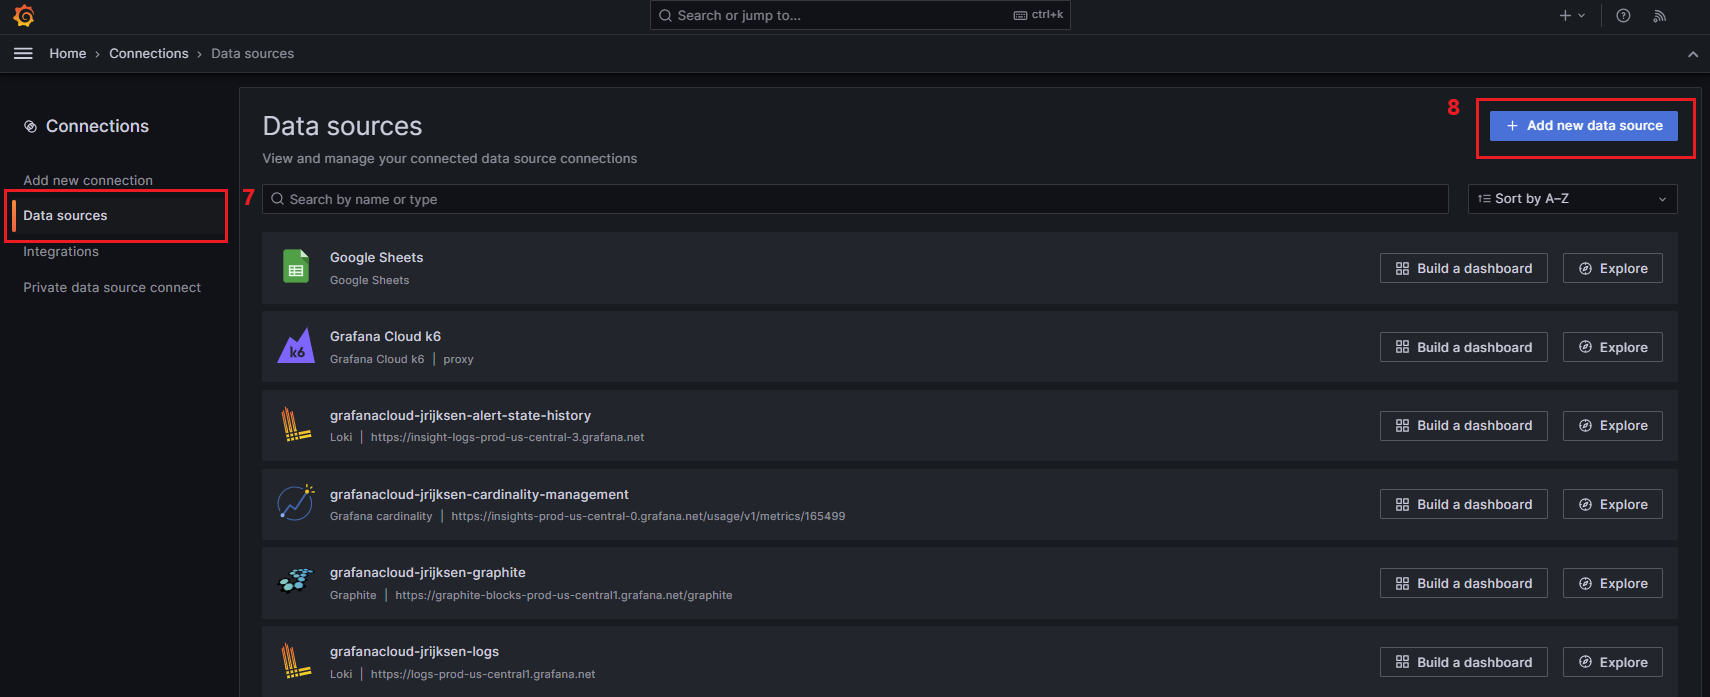Click the insights-prod-us-central-0 metrics URL text
This screenshot has width=1710, height=697.
tap(648, 517)
